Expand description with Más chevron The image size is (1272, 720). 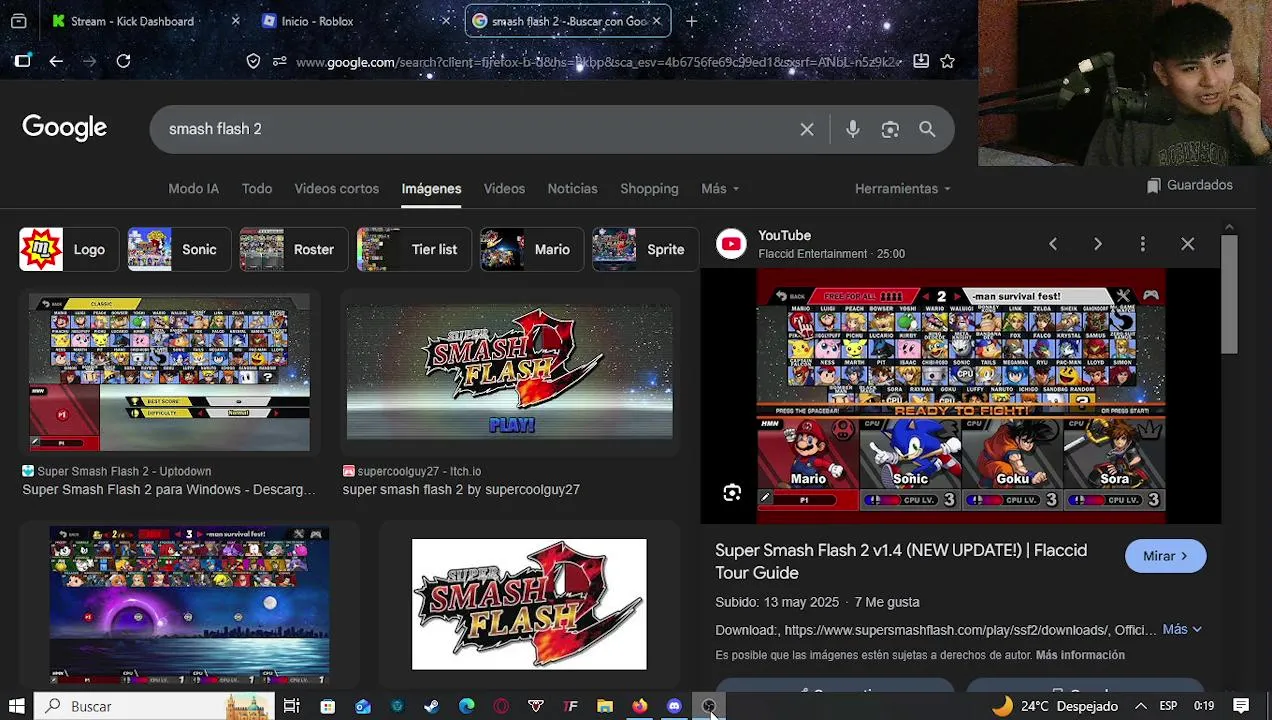click(1182, 629)
